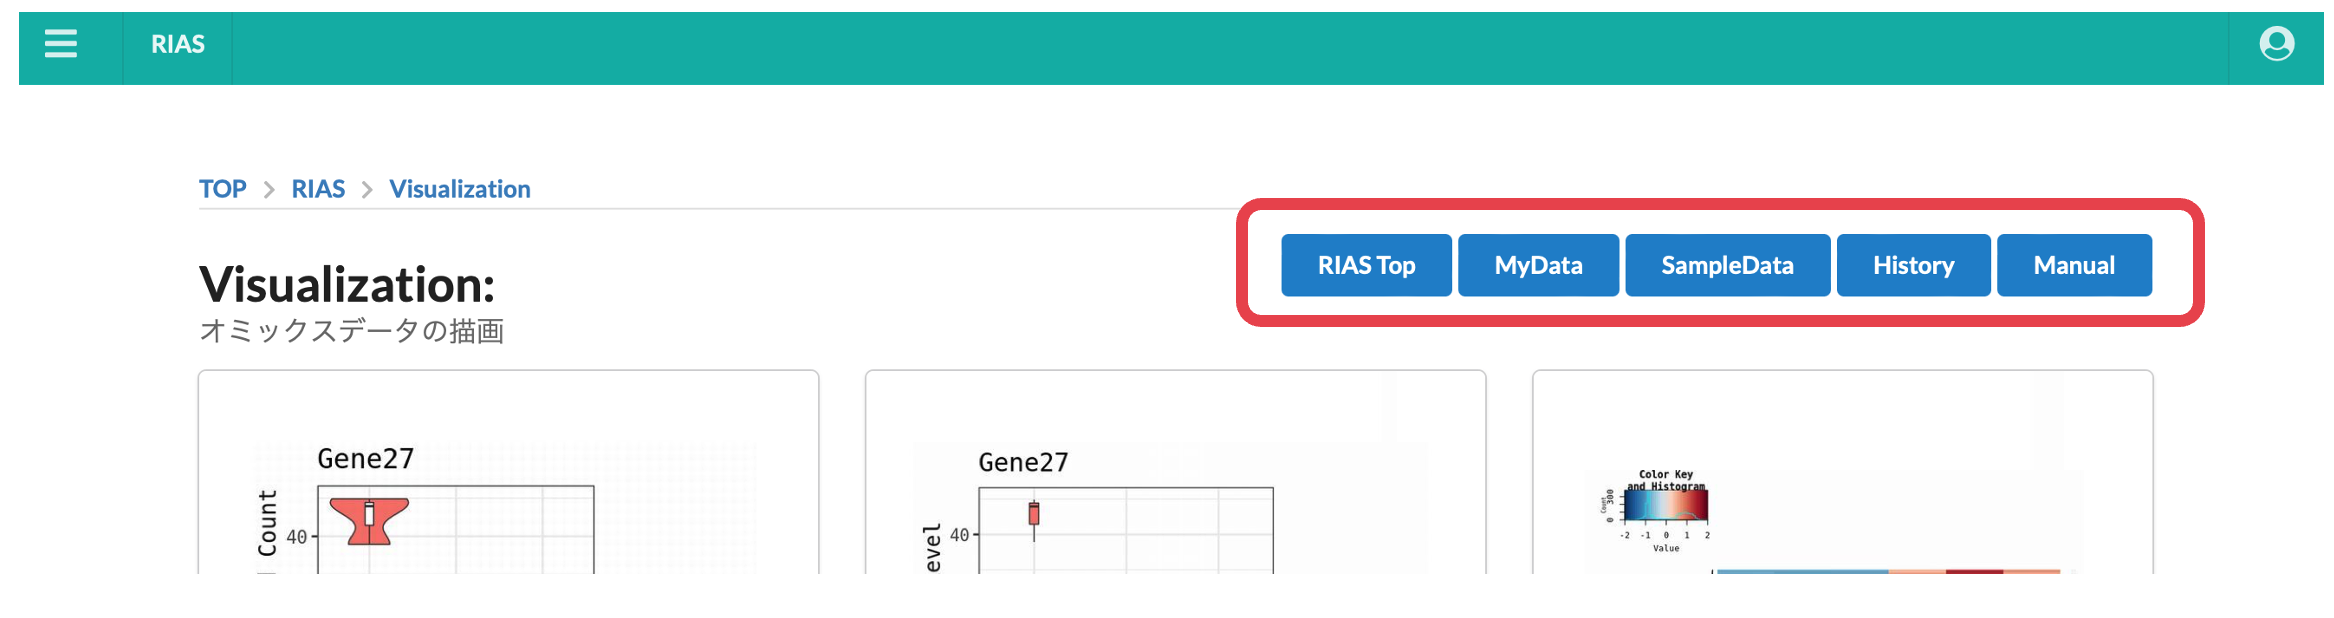Open the MyData page
Screen dimensions: 2334x618
1538,266
